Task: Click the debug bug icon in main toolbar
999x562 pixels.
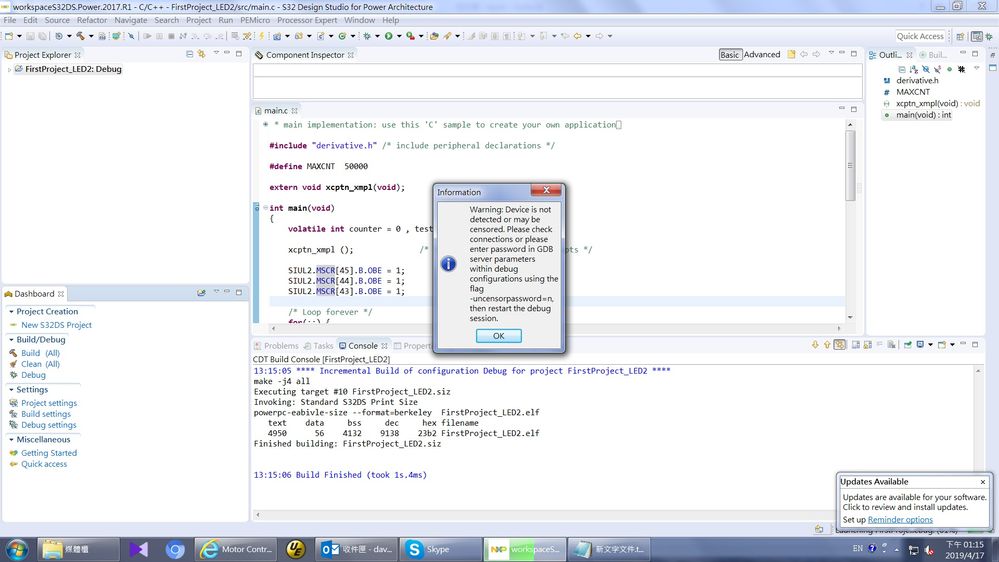Action: [367, 36]
